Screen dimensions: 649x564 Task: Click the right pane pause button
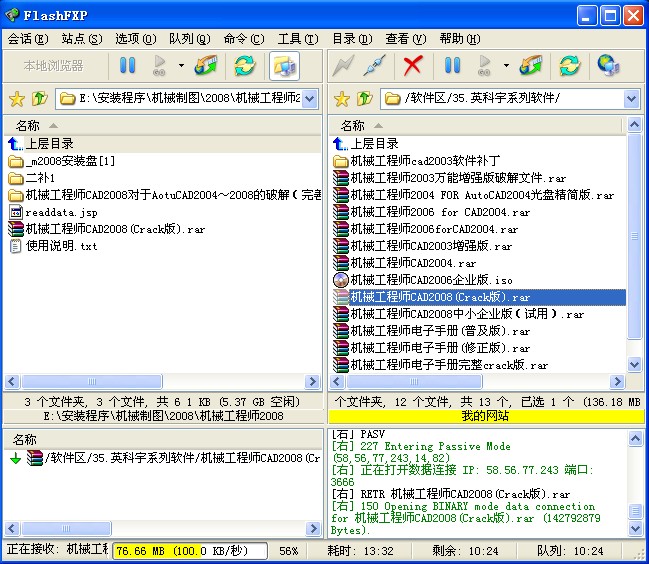tap(452, 65)
